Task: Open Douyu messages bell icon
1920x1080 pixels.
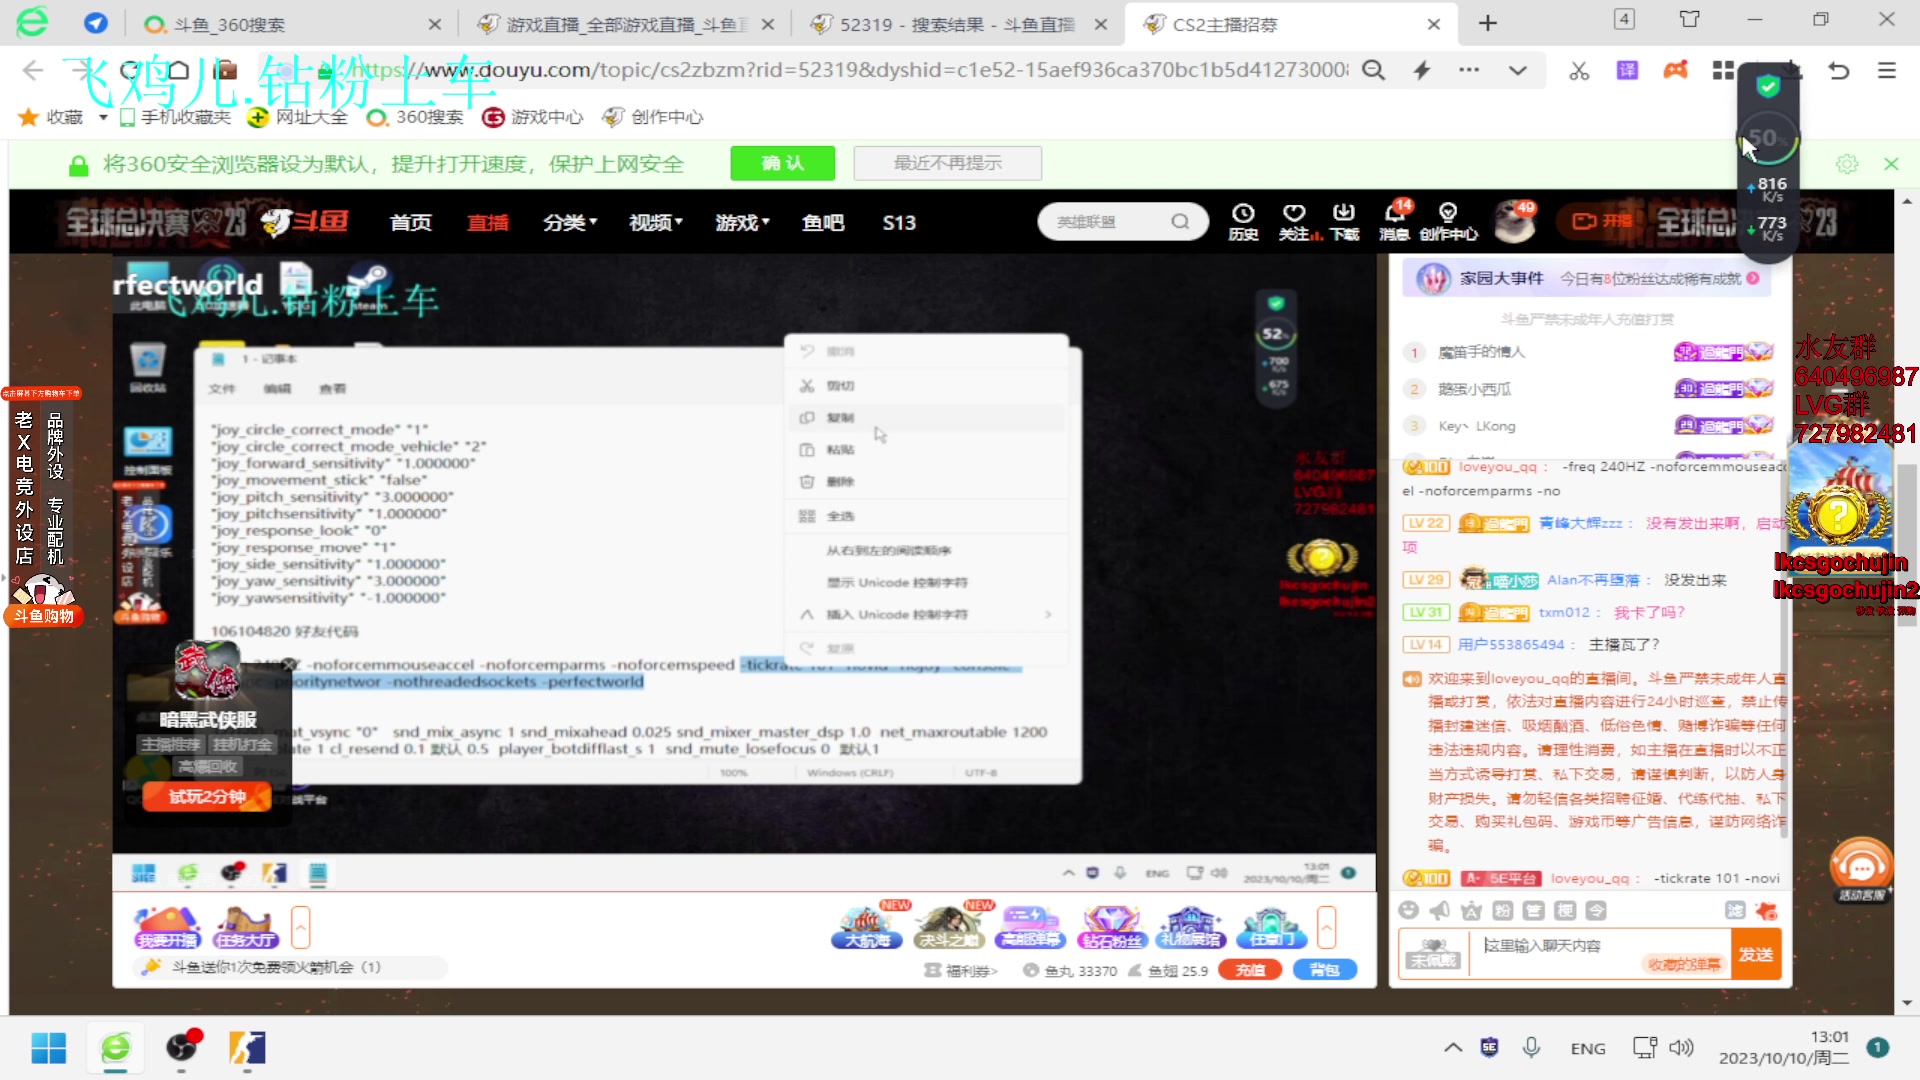Action: coord(1394,221)
